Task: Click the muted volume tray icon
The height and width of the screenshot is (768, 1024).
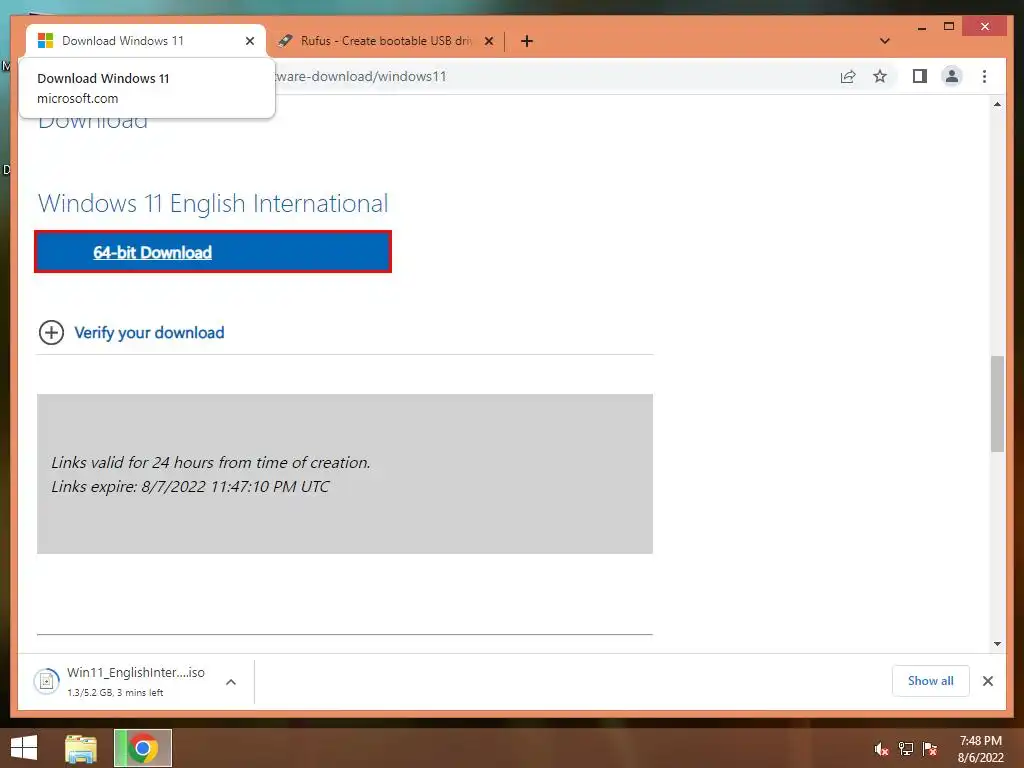Action: pos(881,749)
